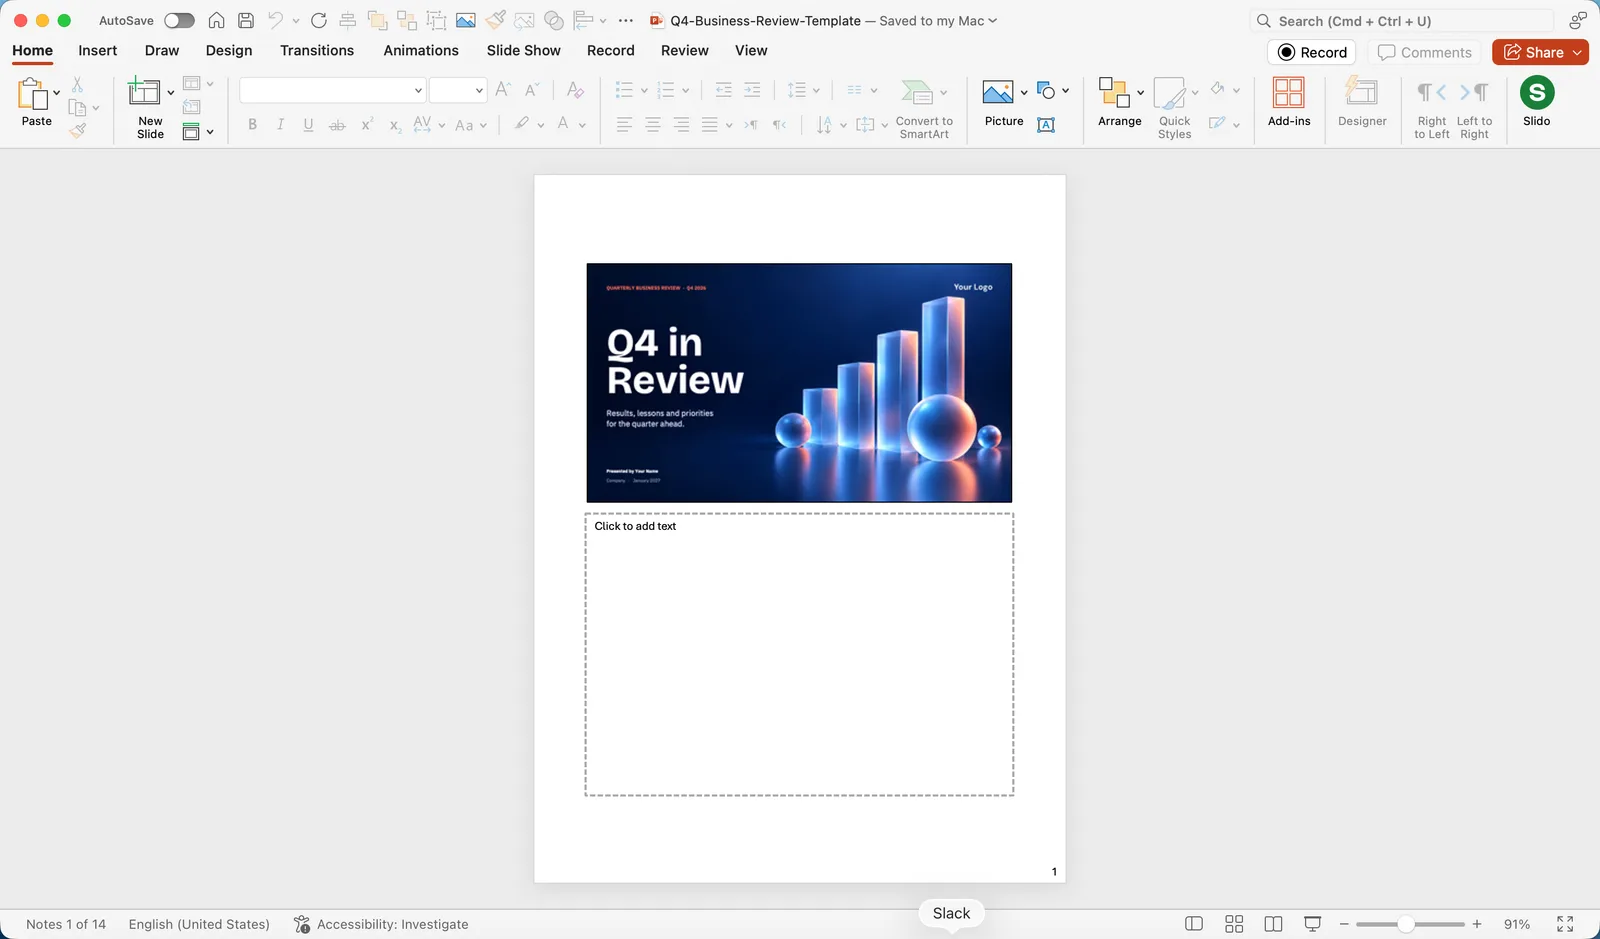Click the Undo arrow icon

point(275,21)
